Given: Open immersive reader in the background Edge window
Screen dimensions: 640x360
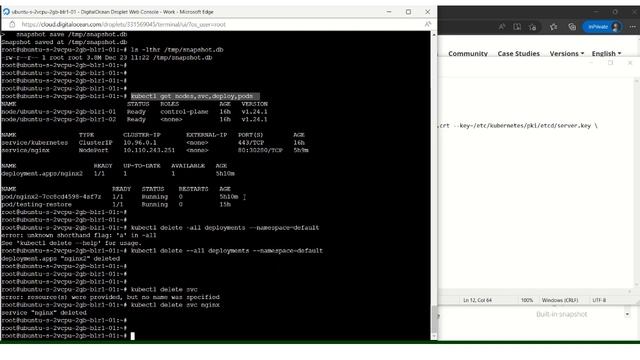Looking at the screenshot, I should [x=517, y=27].
